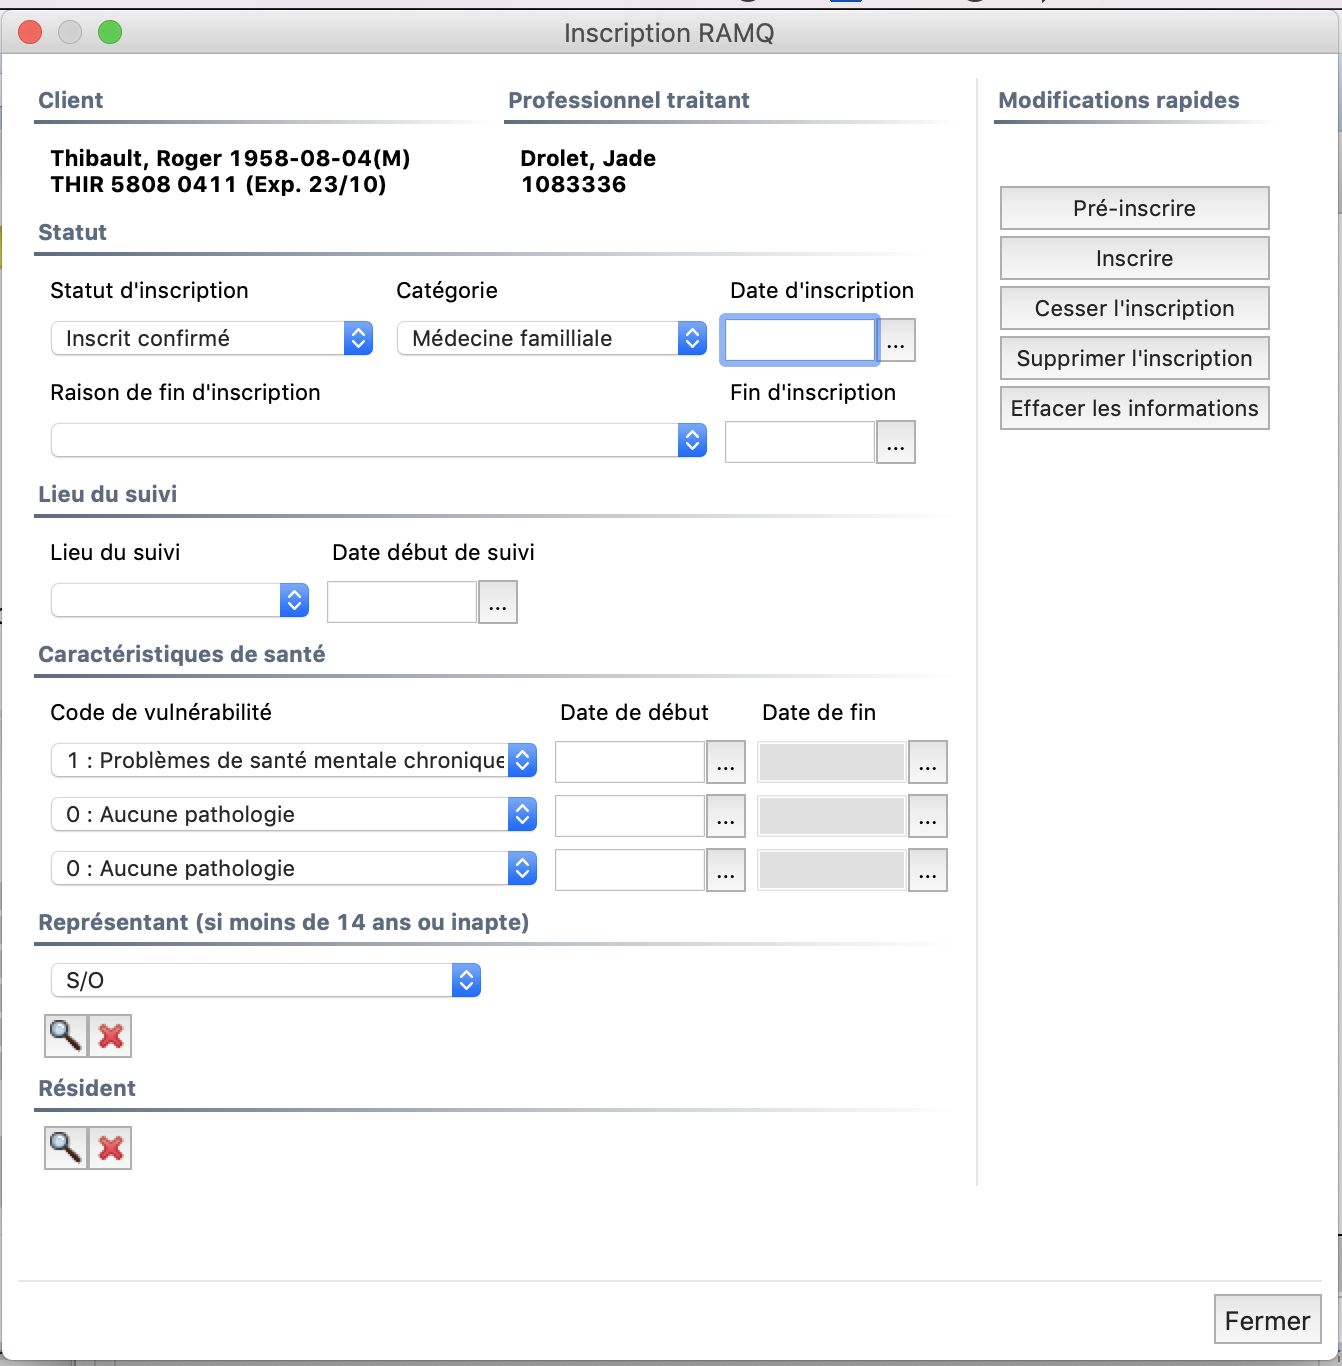Screen dimensions: 1342x1366
Task: Close the dialog with Fermer
Action: point(1267,1320)
